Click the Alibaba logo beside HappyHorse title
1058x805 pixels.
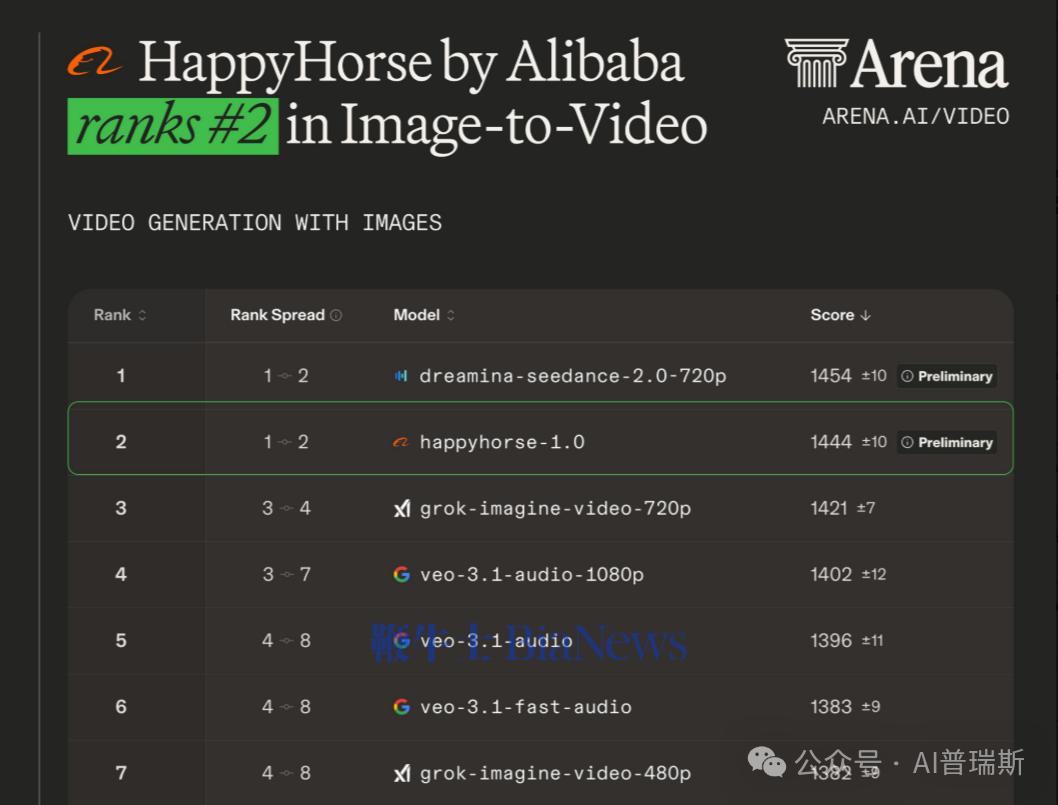95,63
